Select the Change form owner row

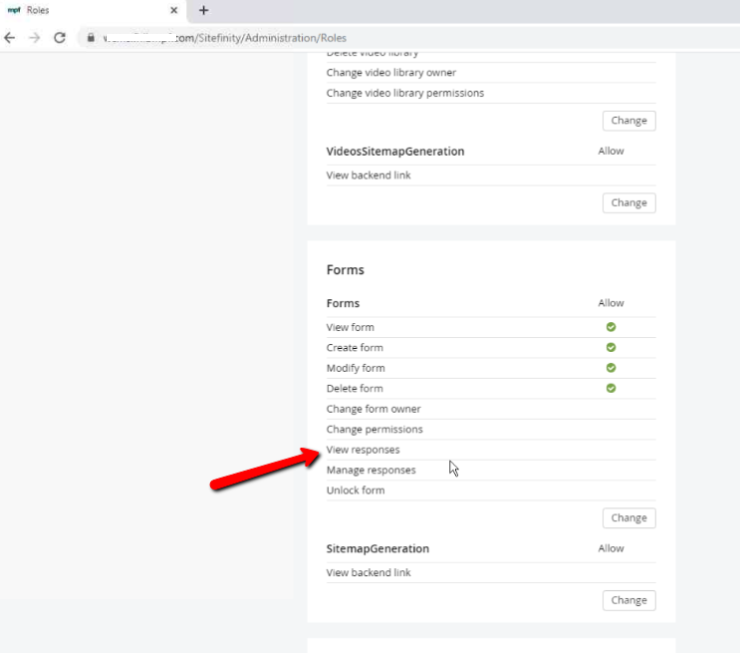tap(491, 409)
